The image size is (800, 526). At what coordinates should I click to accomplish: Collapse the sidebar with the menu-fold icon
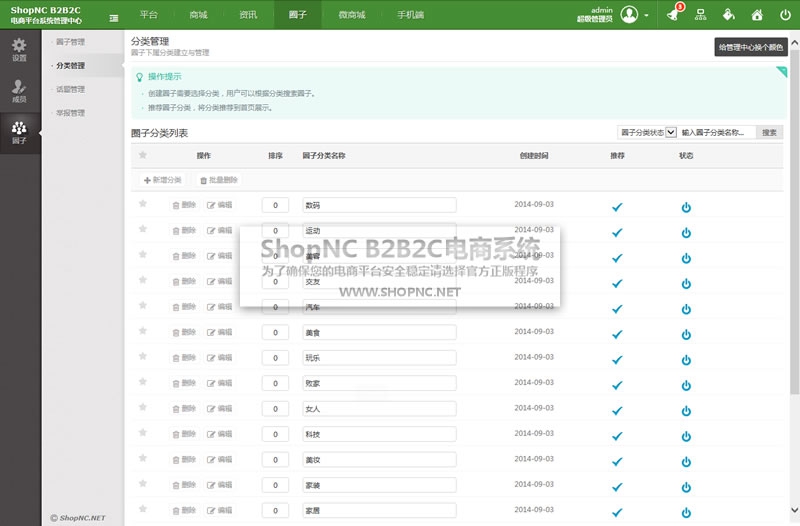click(x=114, y=18)
